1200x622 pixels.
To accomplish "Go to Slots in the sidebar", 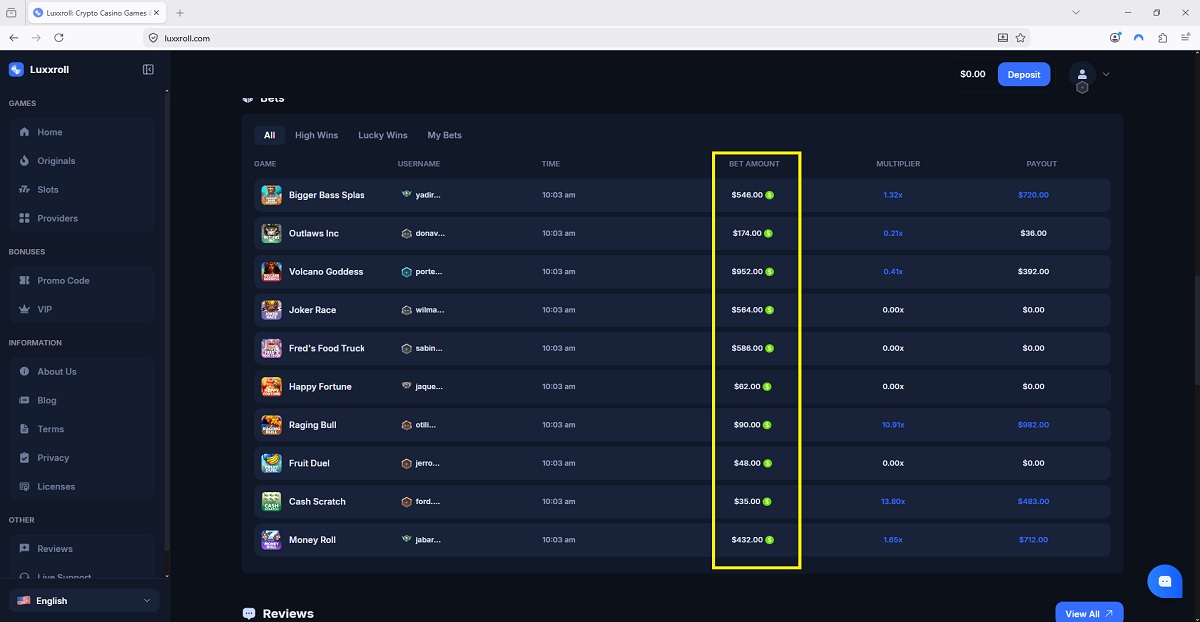I will point(81,190).
